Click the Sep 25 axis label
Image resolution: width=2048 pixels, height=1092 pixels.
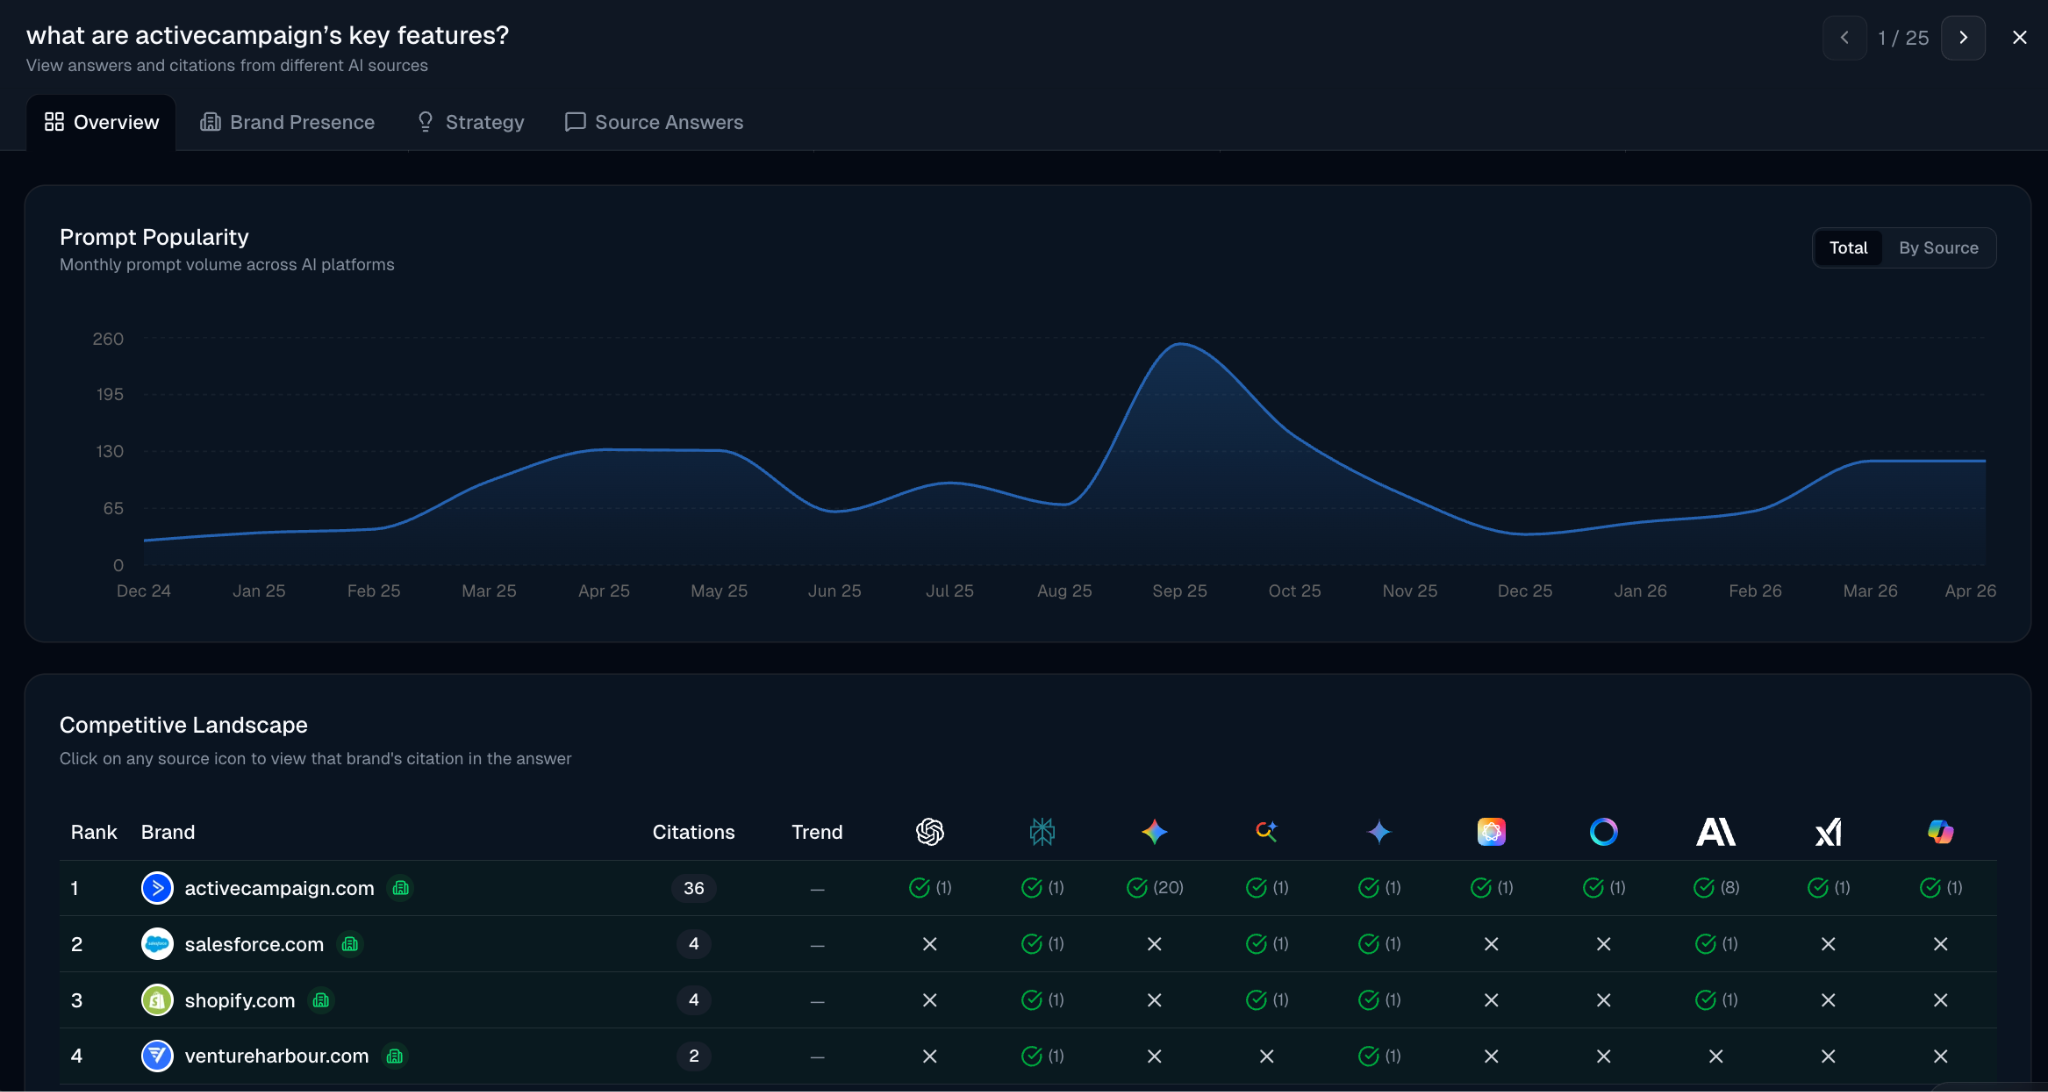click(x=1179, y=591)
